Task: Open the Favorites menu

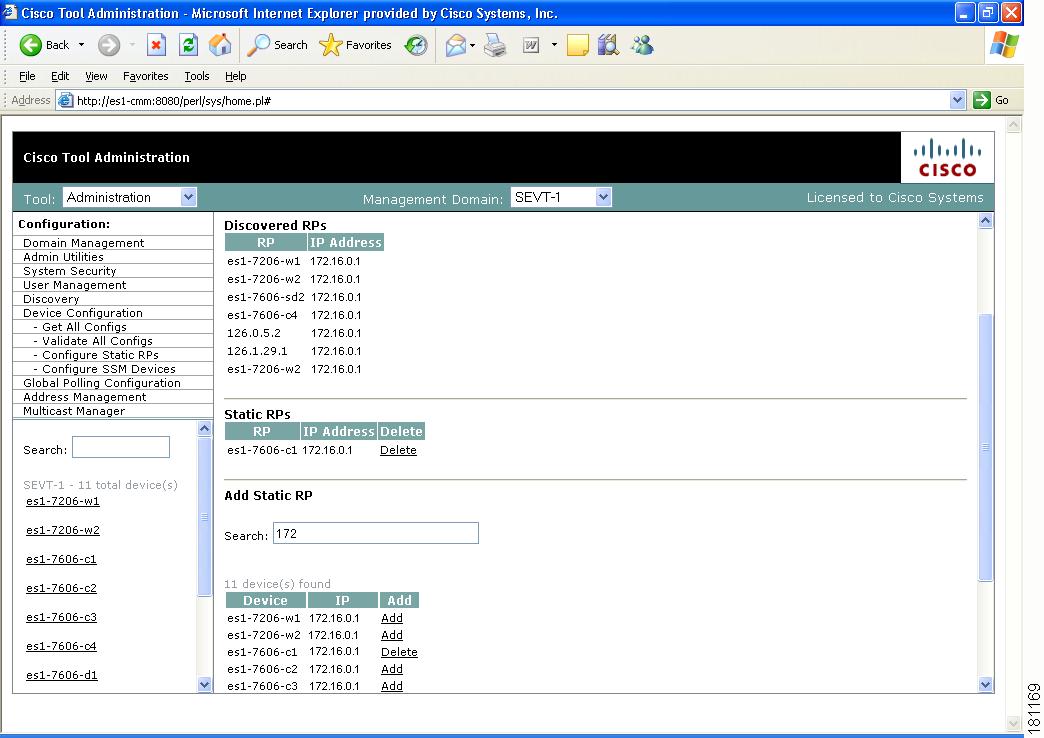Action: click(145, 76)
